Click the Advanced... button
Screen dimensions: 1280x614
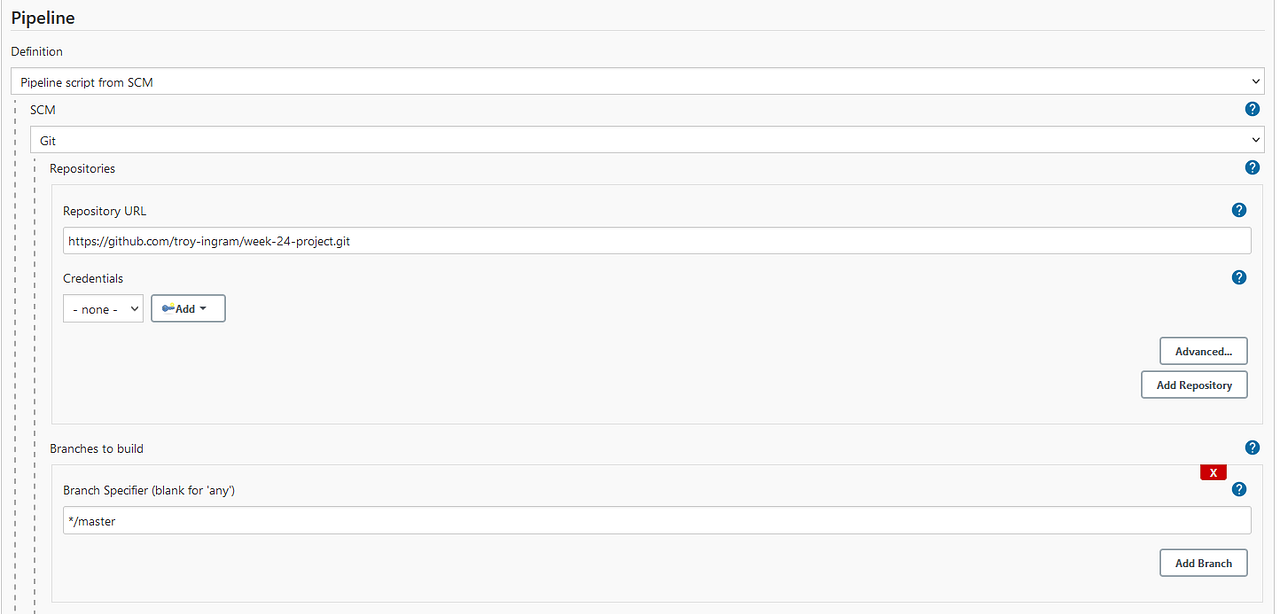[x=1202, y=351]
